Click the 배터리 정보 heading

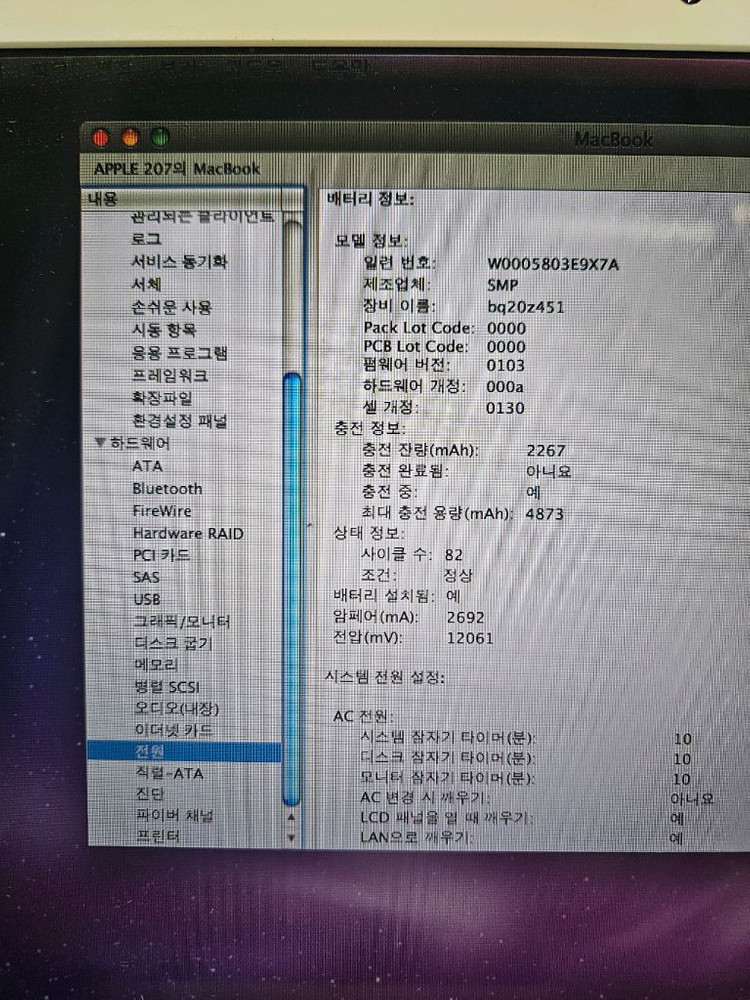(x=371, y=199)
